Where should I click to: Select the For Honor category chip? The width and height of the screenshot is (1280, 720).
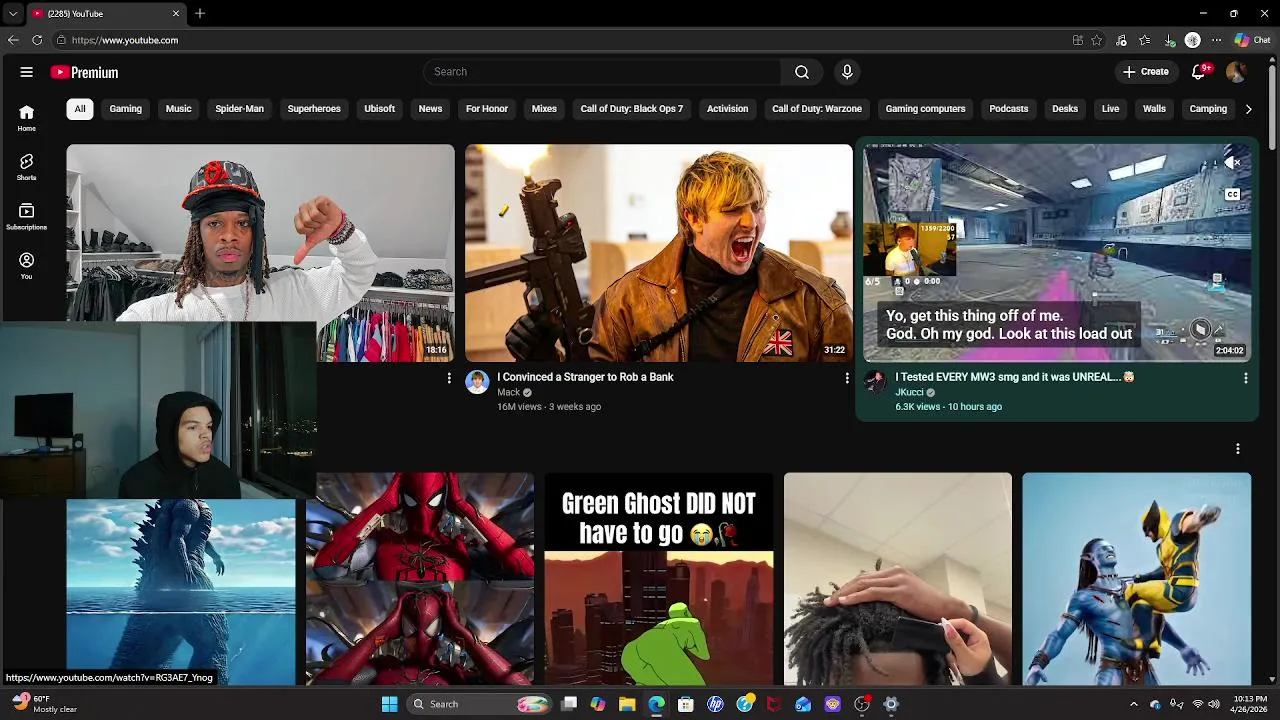coord(487,109)
